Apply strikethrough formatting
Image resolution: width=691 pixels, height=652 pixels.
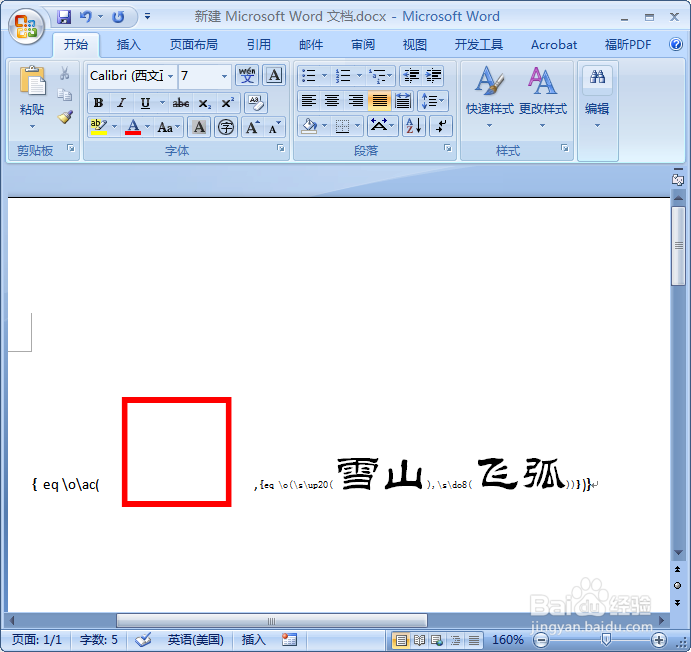pyautogui.click(x=181, y=103)
